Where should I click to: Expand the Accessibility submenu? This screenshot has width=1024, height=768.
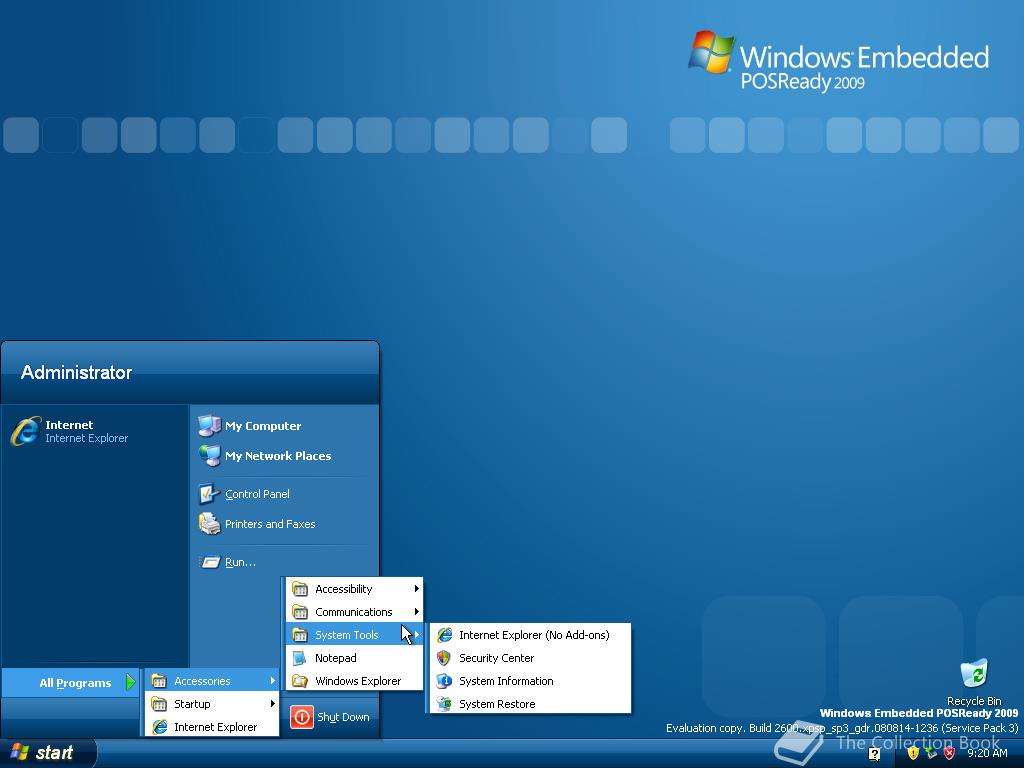[x=355, y=589]
